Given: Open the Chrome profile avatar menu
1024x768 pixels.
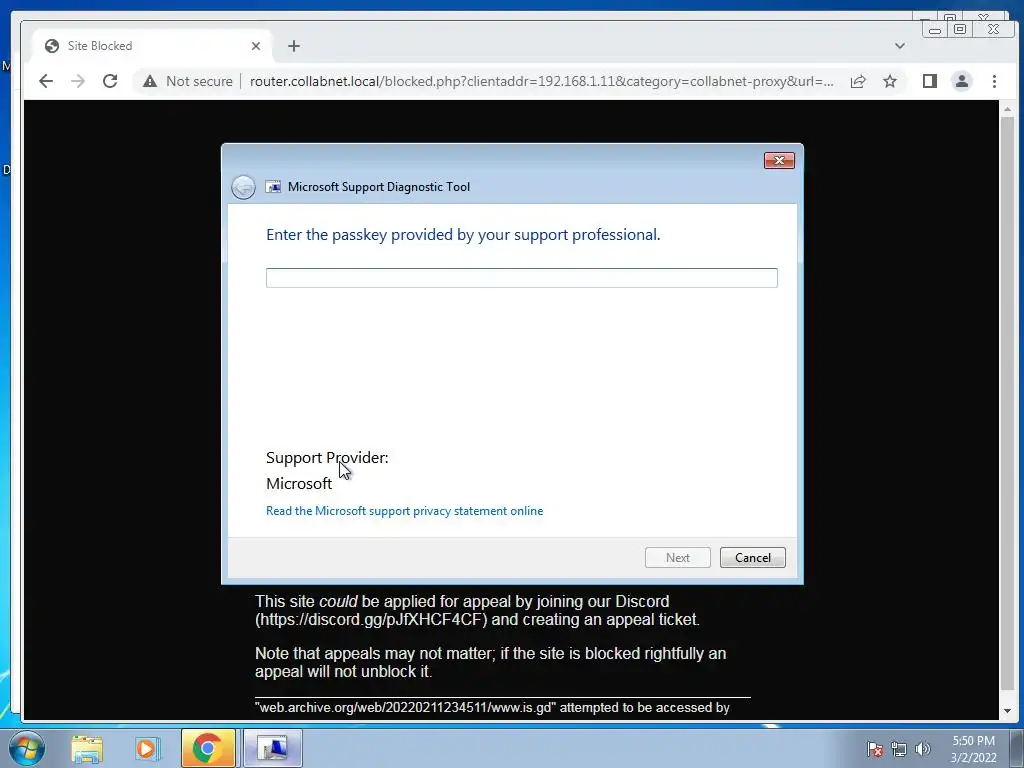Looking at the screenshot, I should click(x=961, y=81).
